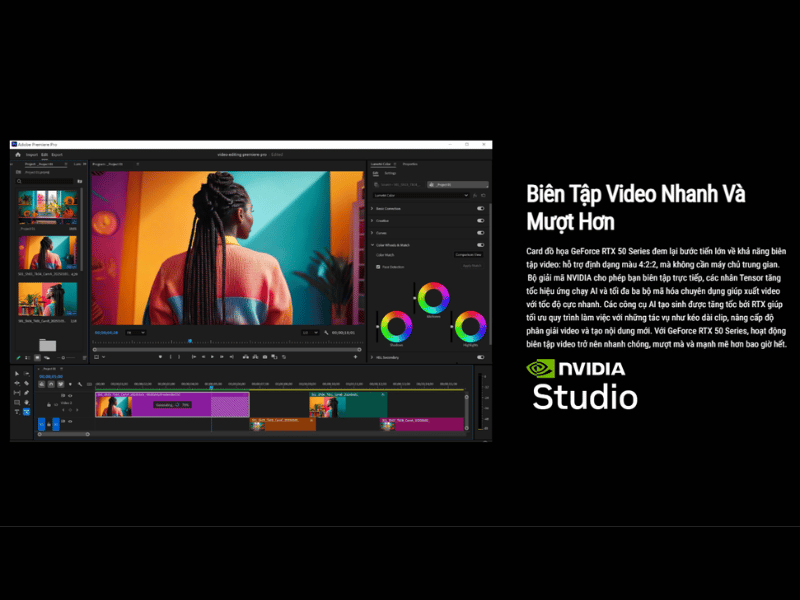The width and height of the screenshot is (800, 600).
Task: Switch Project panel to freeform view
Action: pyautogui.click(x=47, y=358)
